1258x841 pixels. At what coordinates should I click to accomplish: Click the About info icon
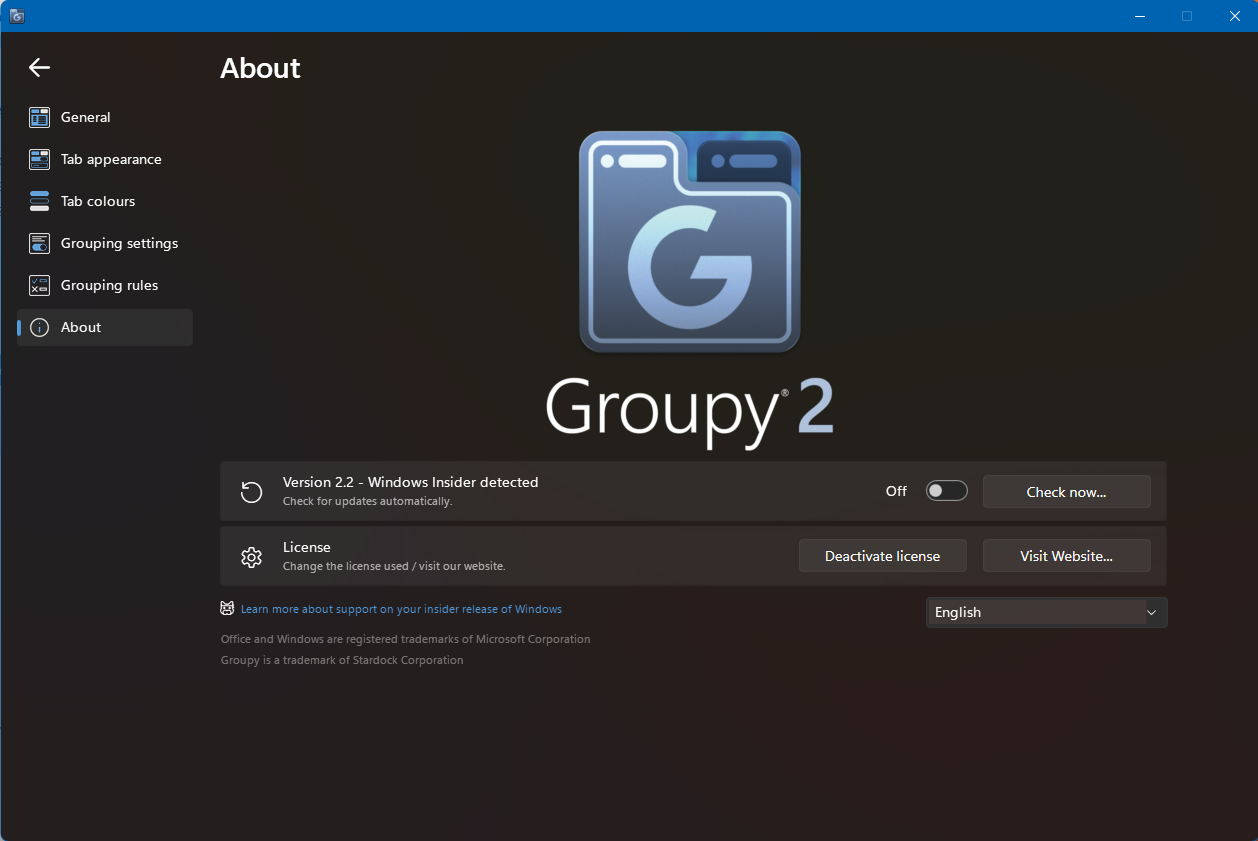(39, 327)
